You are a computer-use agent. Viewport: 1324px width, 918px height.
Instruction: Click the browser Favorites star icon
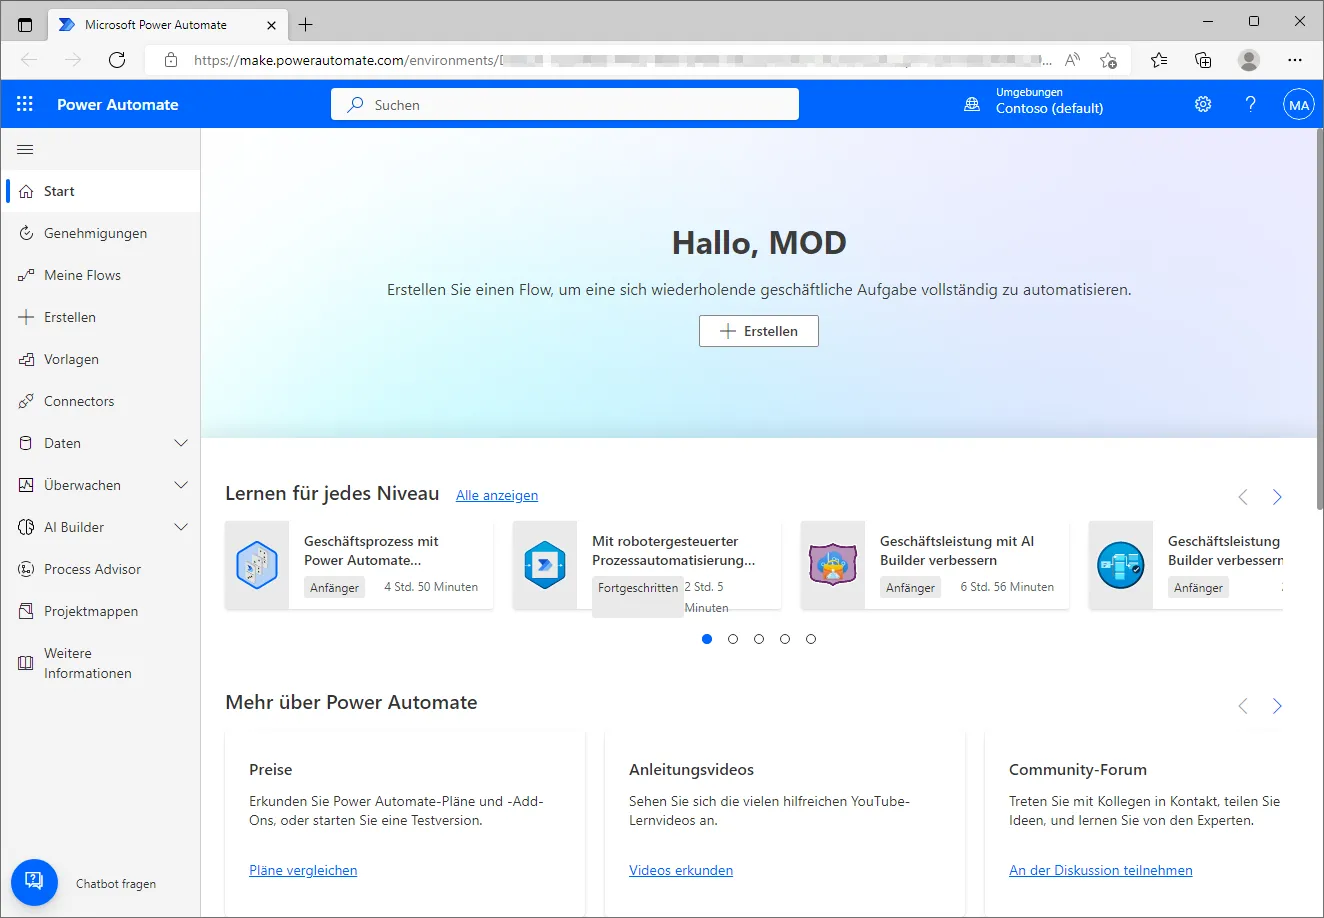coord(1159,60)
